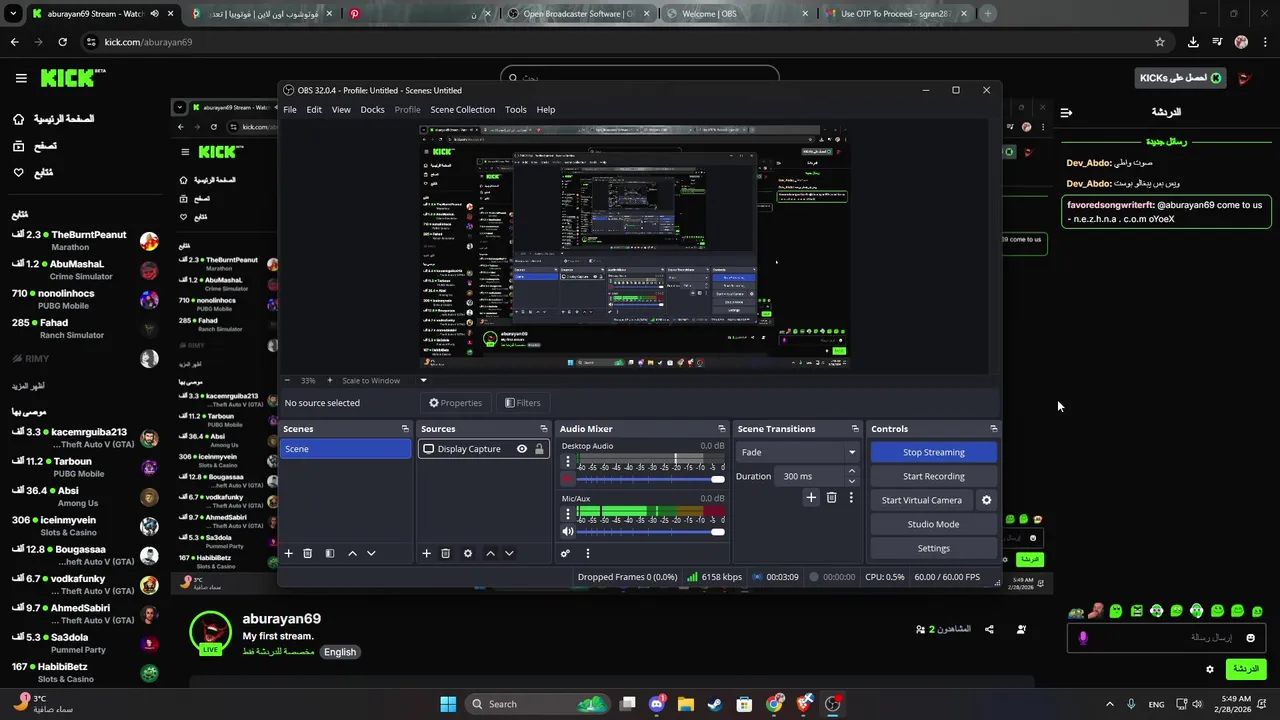Float the Audio Mixer dock
The width and height of the screenshot is (1280, 720).
[722, 429]
